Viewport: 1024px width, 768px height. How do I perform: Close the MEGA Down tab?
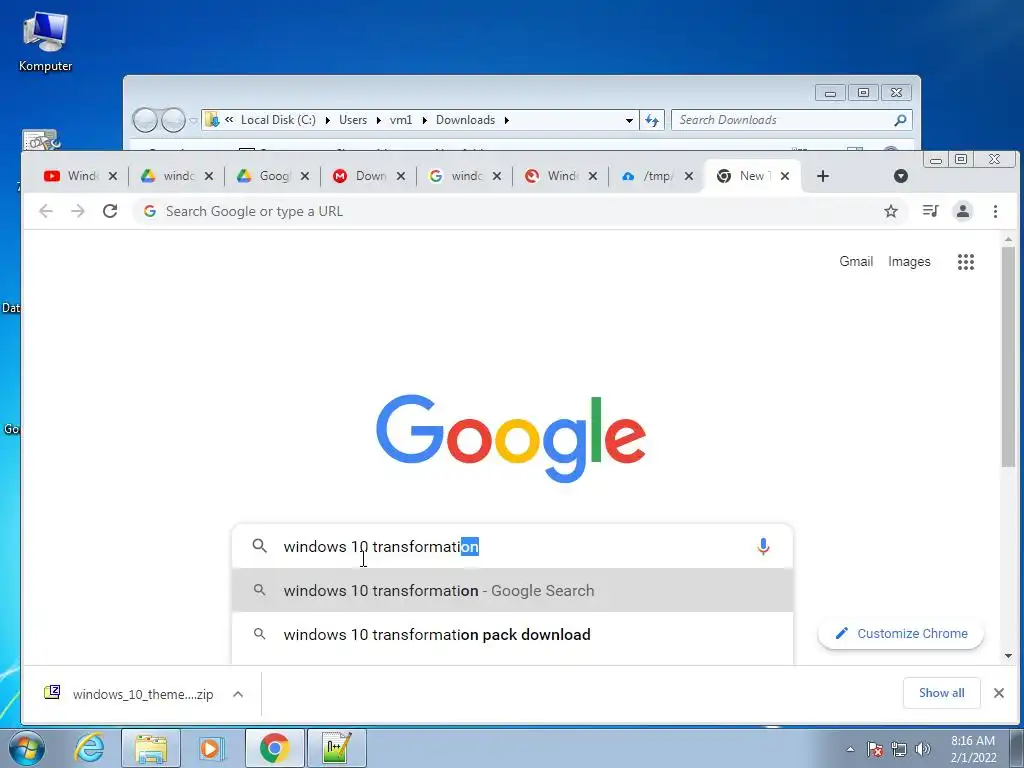point(401,176)
